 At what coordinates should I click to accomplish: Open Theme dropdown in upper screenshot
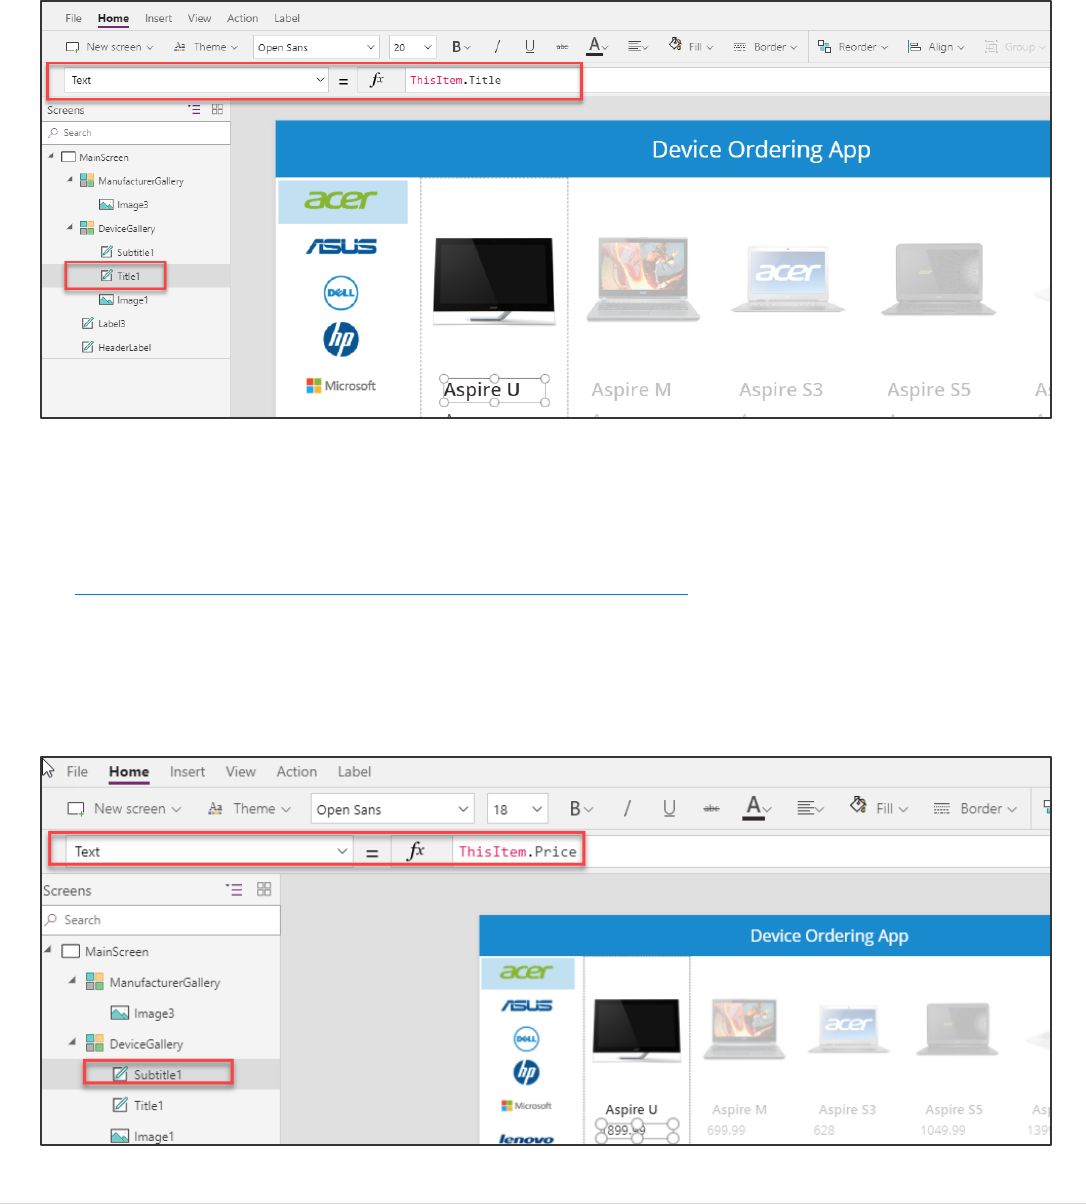click(x=206, y=47)
